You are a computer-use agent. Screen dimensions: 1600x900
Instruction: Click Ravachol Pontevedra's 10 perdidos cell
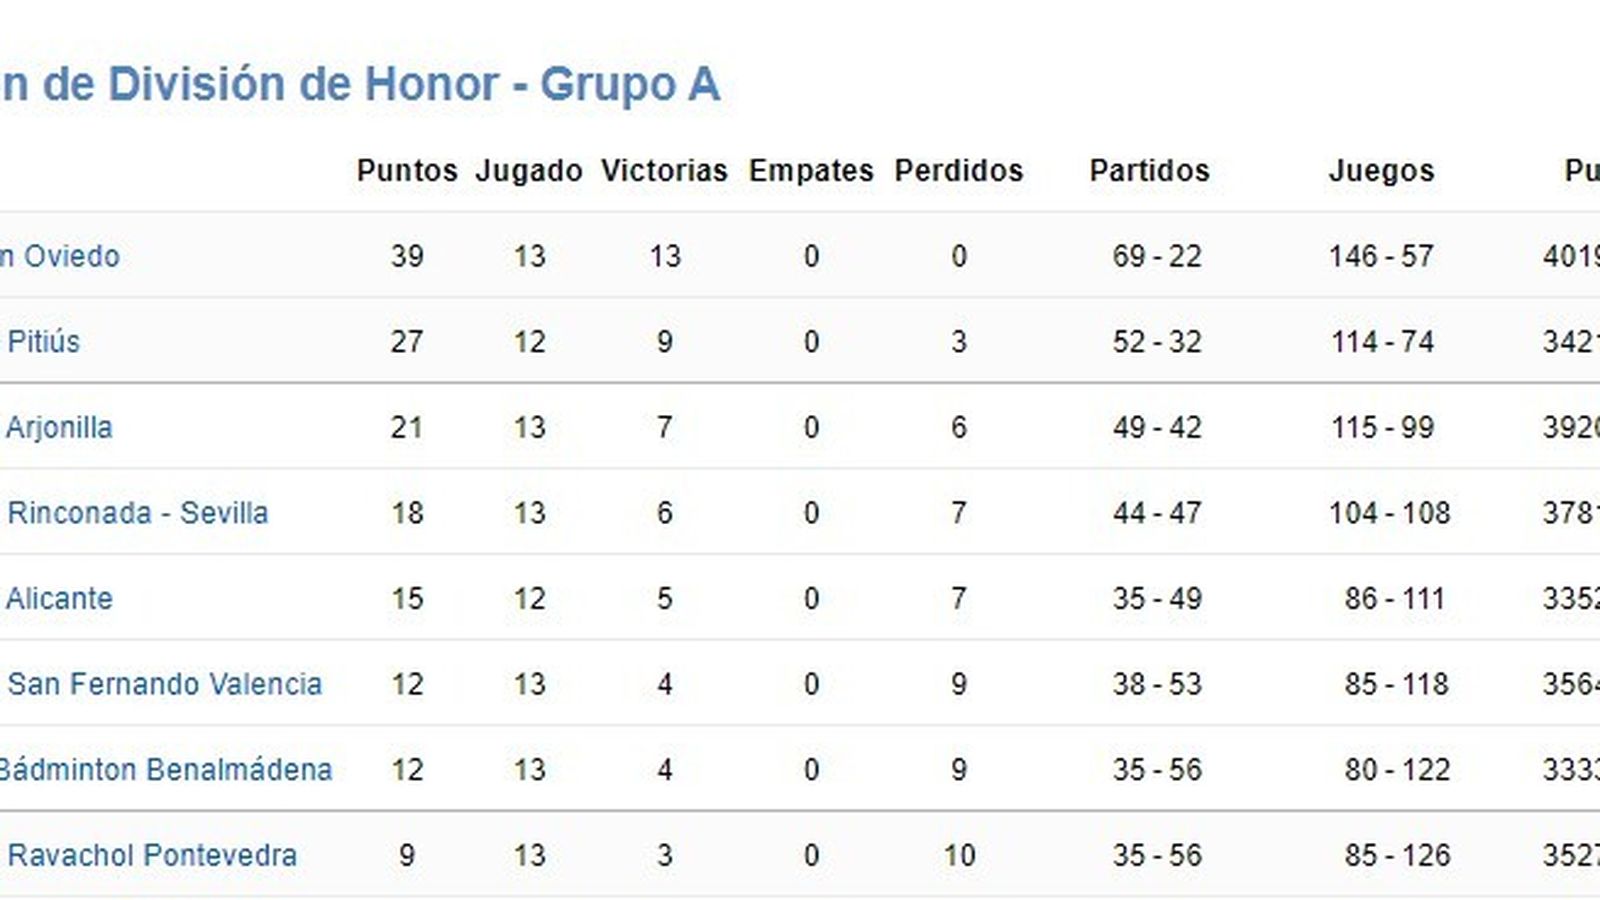point(958,856)
